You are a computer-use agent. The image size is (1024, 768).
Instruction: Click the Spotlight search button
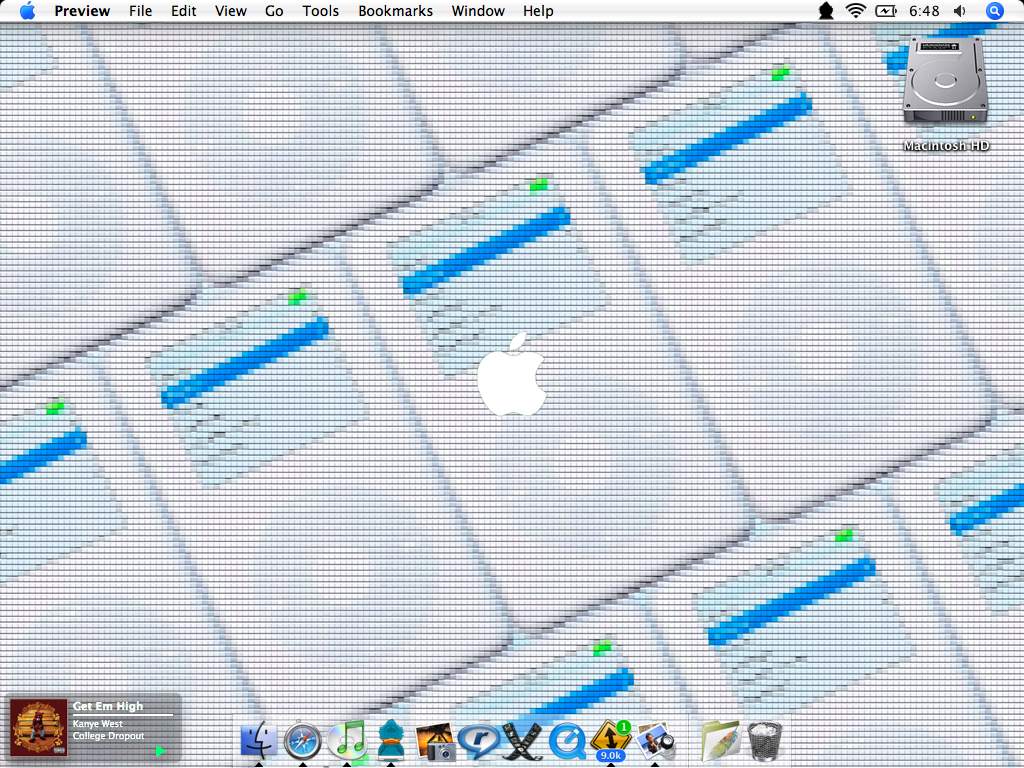click(994, 11)
